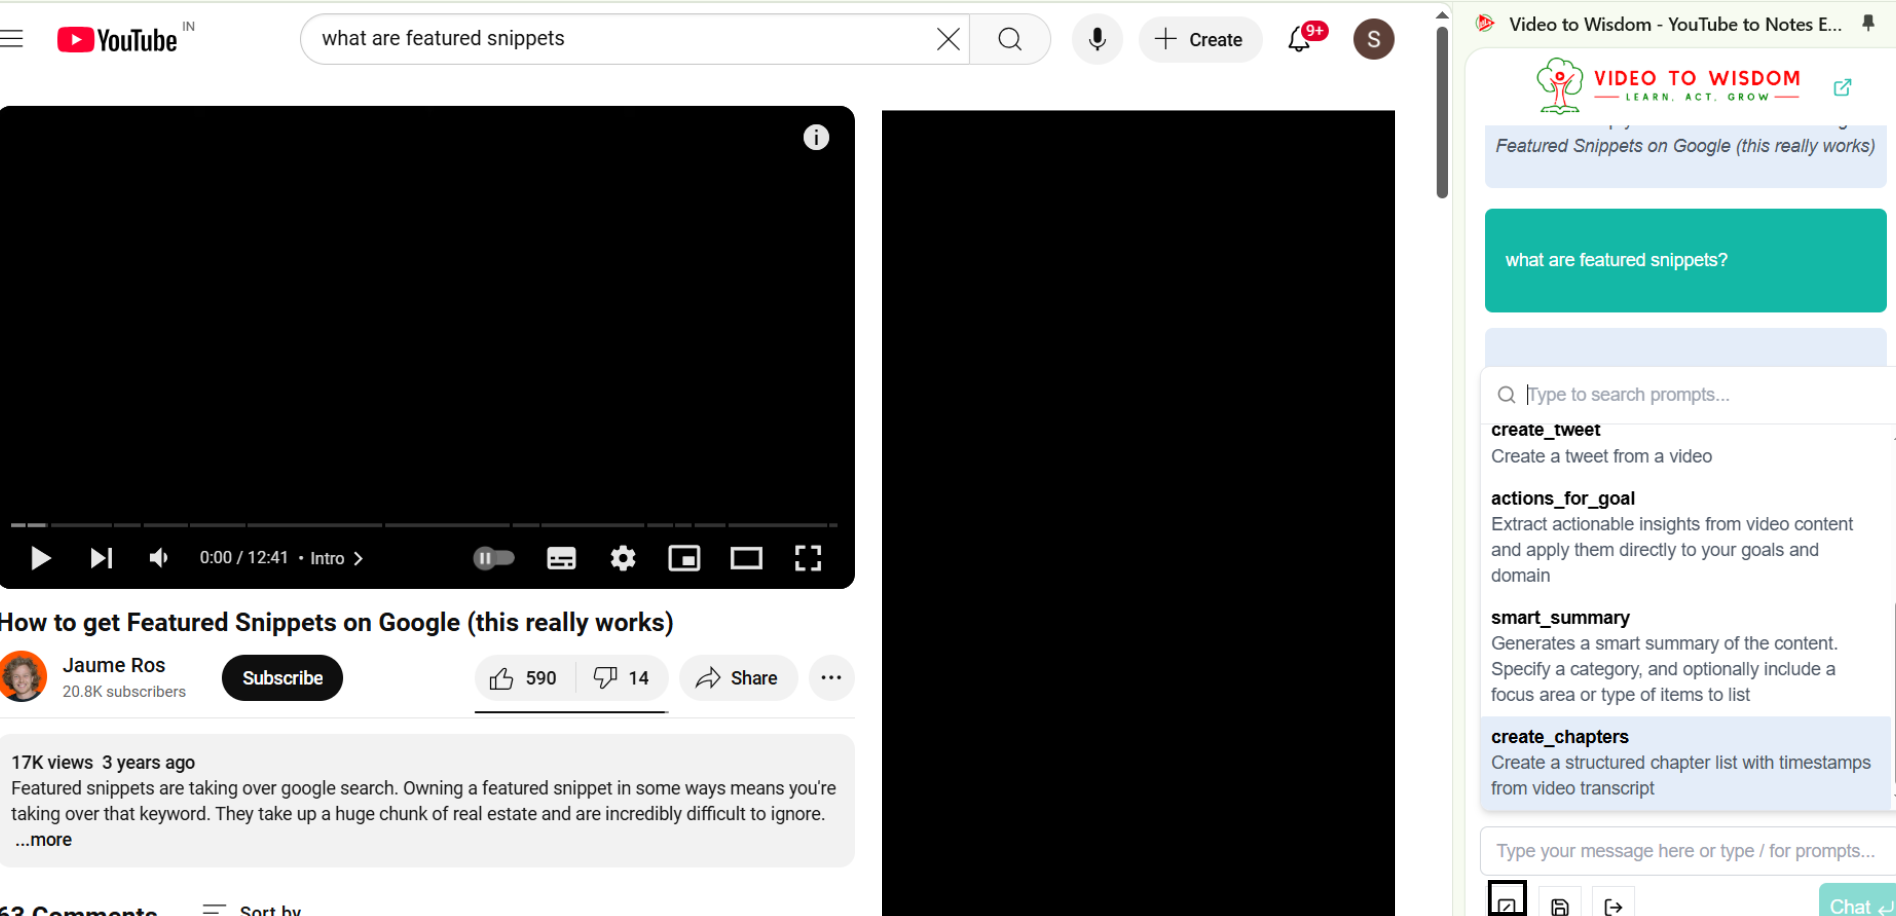Subscribe to Jaume Ros channel
This screenshot has width=1896, height=916.
click(282, 678)
